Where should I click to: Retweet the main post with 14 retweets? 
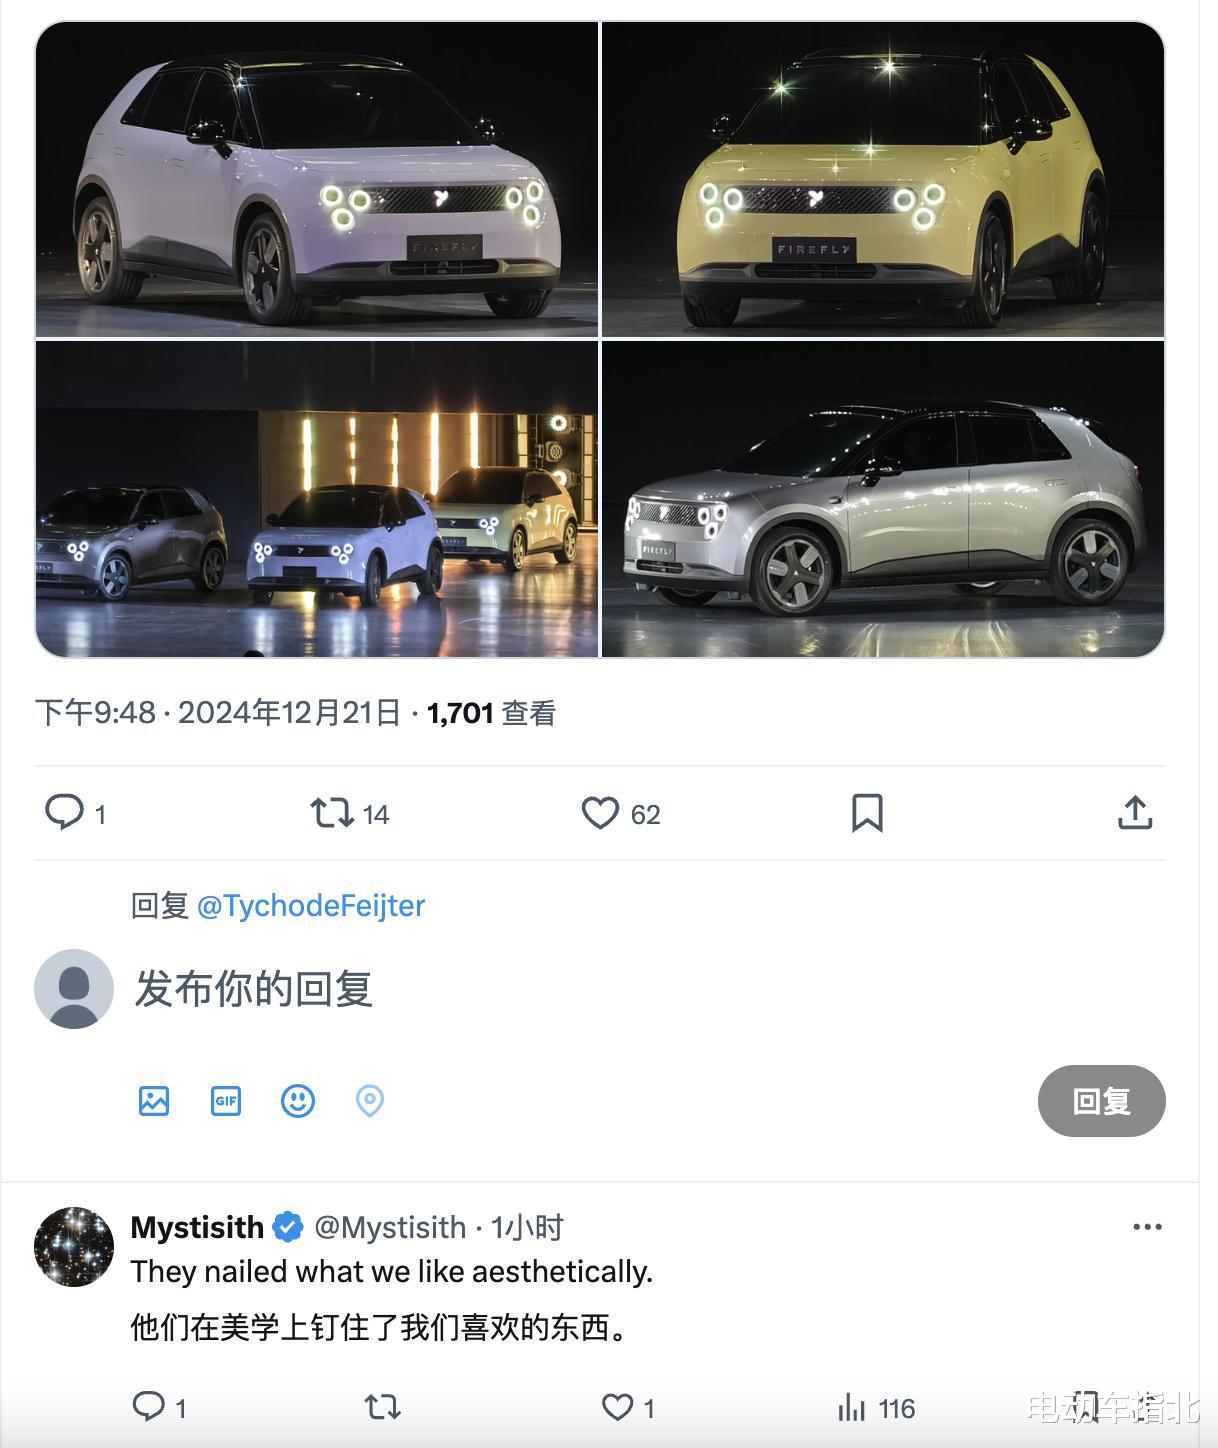pos(332,812)
